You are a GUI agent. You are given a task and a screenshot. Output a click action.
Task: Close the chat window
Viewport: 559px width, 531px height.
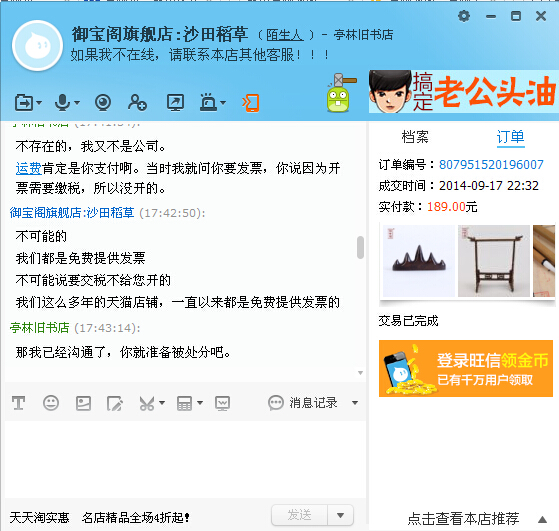(541, 16)
